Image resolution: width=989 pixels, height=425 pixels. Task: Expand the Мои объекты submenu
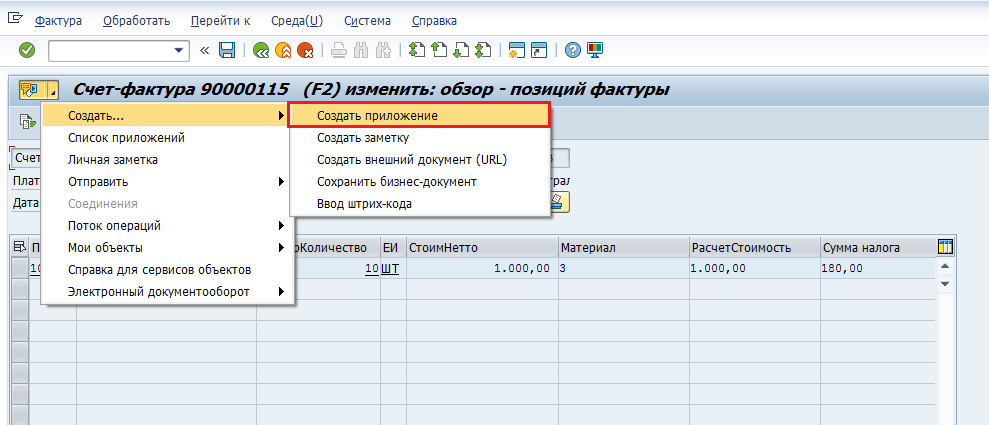click(x=165, y=248)
